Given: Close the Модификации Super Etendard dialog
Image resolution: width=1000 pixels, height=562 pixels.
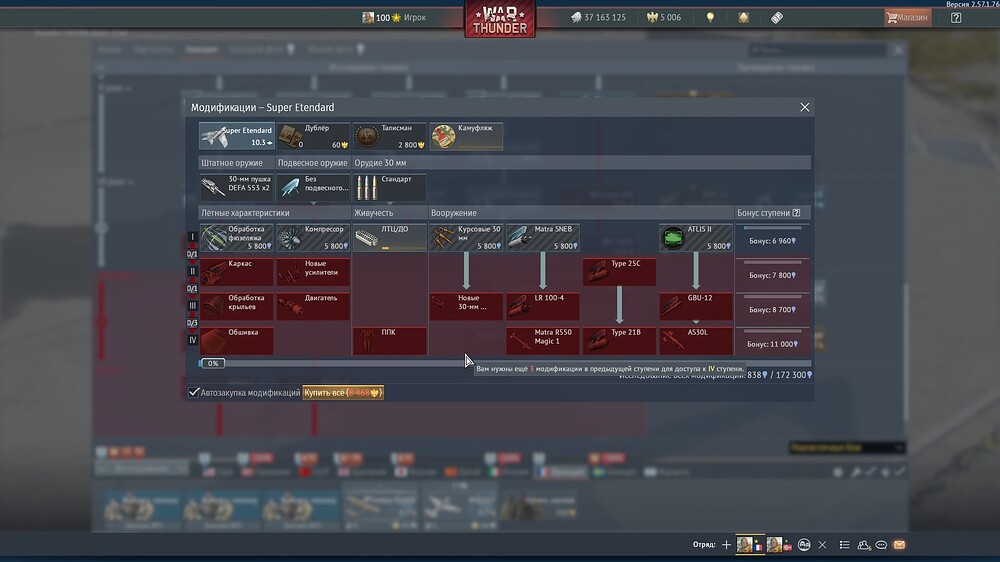Looking at the screenshot, I should tap(805, 107).
